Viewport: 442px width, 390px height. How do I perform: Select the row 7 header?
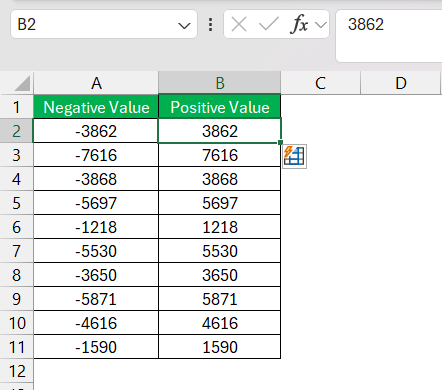click(17, 251)
